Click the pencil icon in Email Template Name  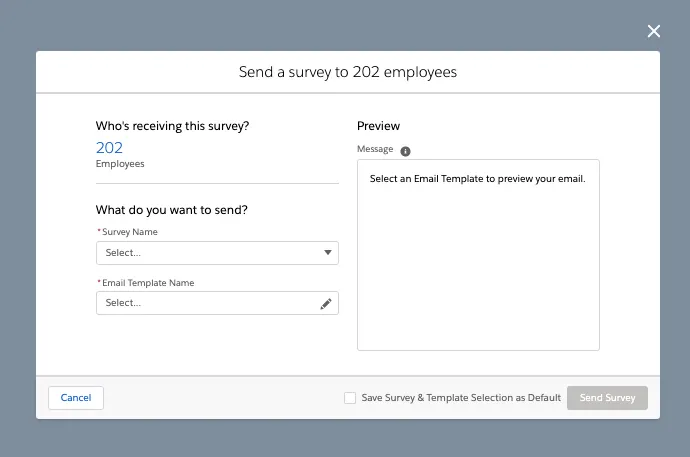[326, 303]
